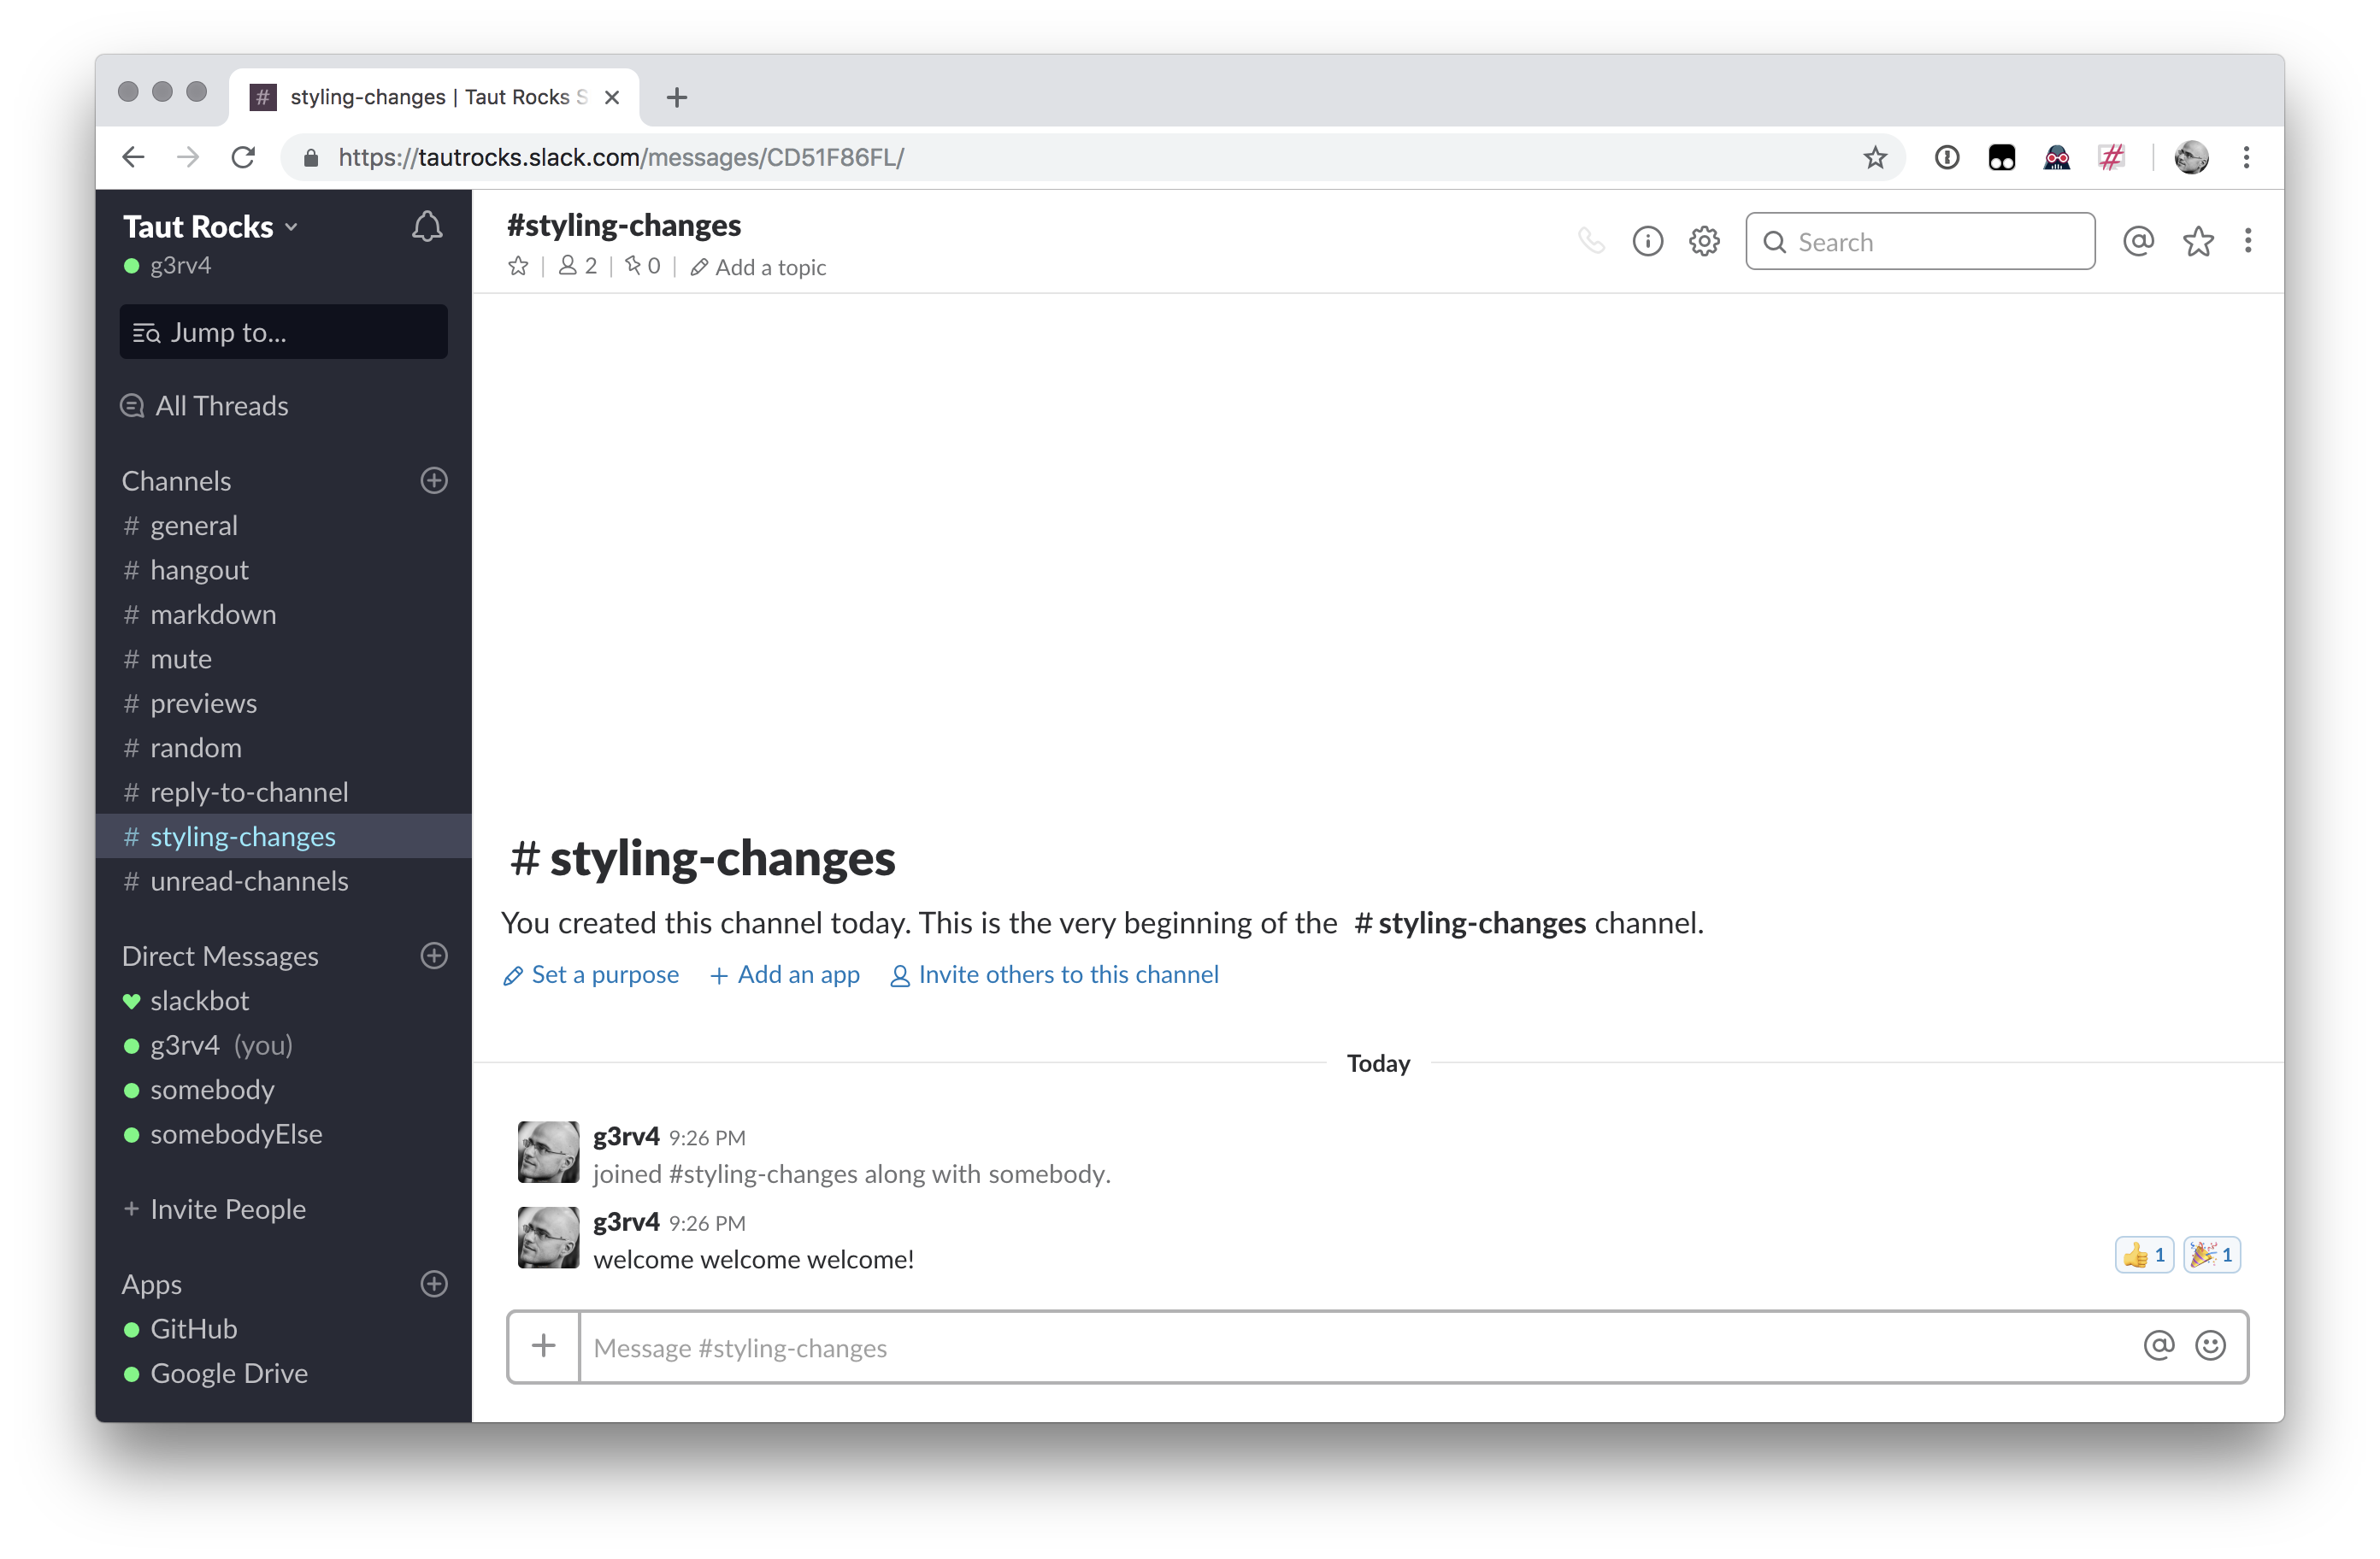Open the GitHub app
Viewport: 2380px width, 1559px height.
(284, 1329)
